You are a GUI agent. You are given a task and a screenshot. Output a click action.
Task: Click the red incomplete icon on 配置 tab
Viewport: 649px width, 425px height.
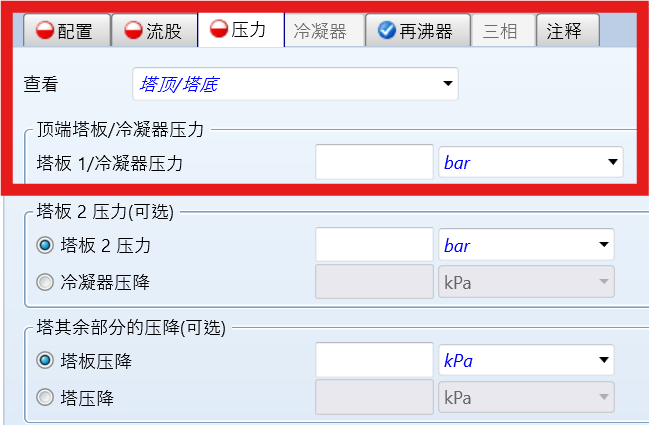[43, 31]
